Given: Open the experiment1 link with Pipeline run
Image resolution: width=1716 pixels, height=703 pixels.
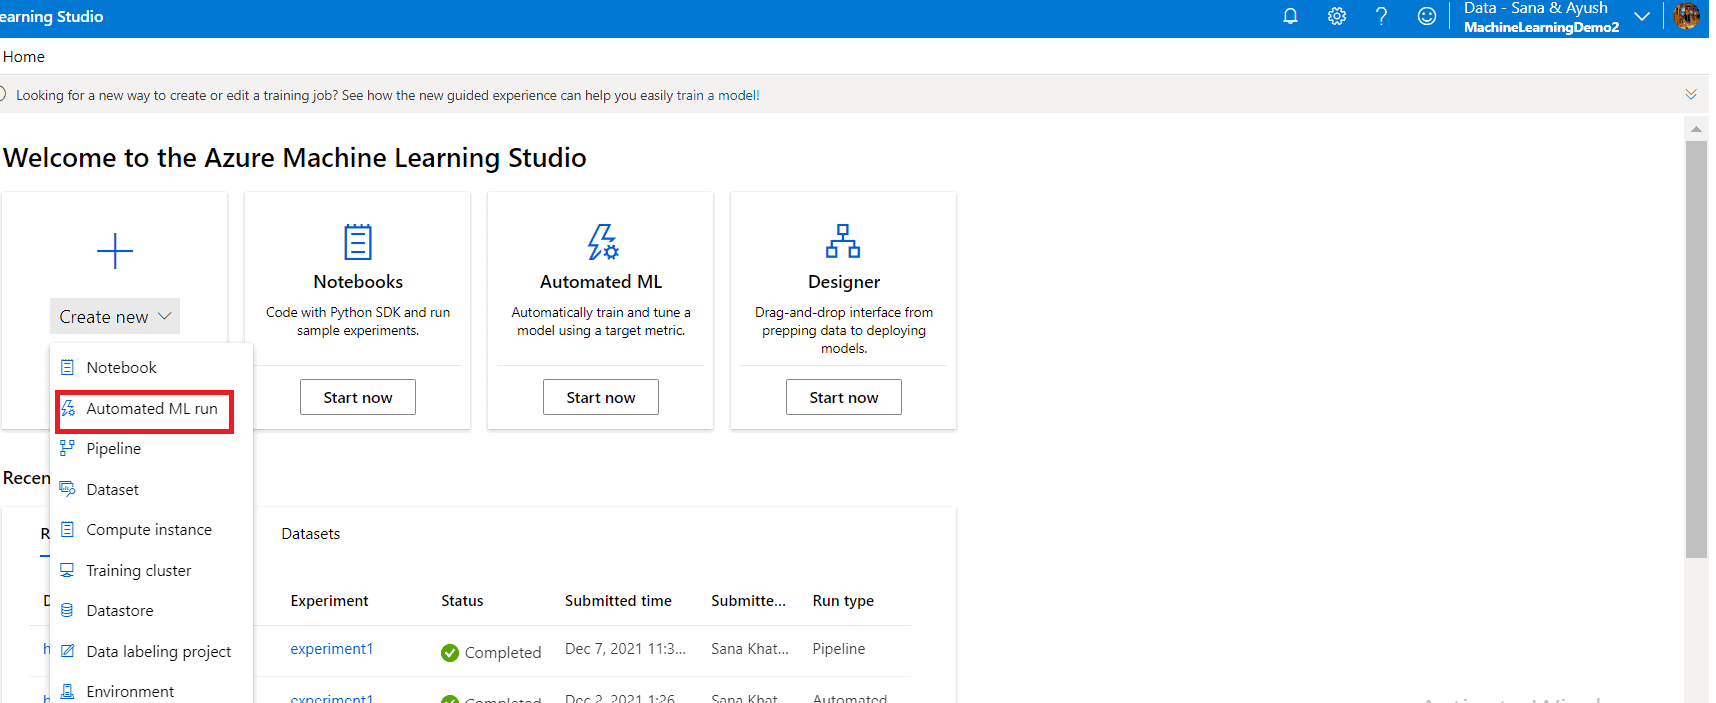Looking at the screenshot, I should pyautogui.click(x=332, y=649).
